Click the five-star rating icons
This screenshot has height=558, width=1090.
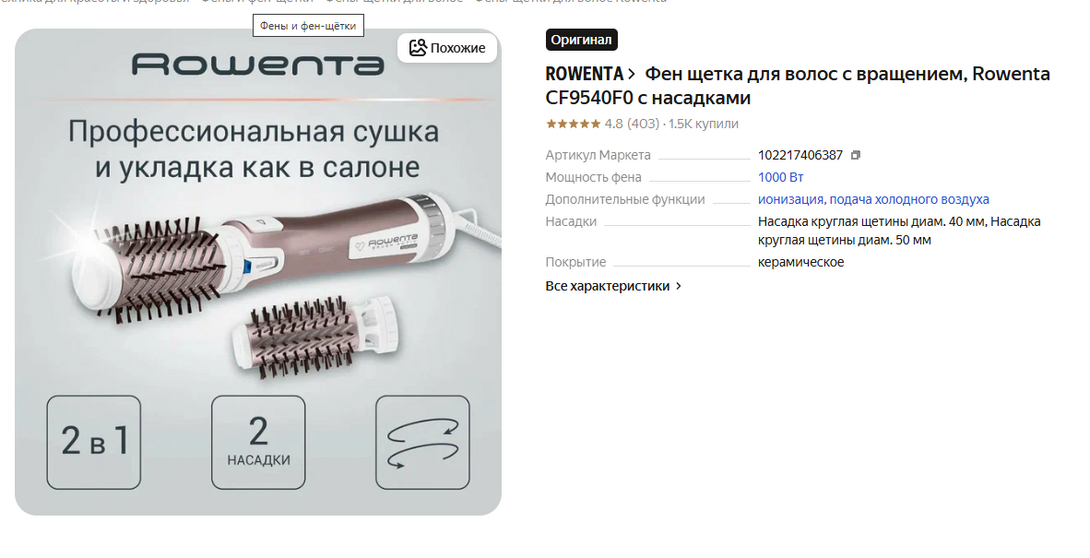[573, 124]
